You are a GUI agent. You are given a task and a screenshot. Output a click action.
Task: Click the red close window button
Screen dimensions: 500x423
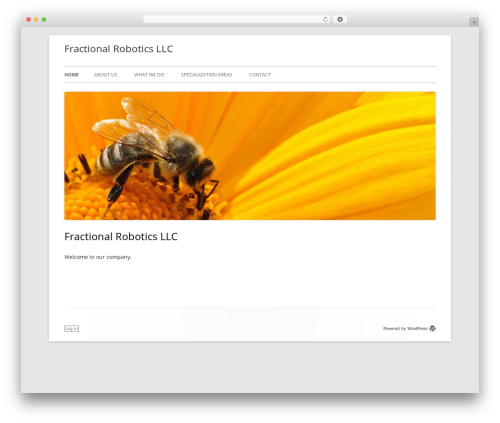pyautogui.click(x=29, y=19)
